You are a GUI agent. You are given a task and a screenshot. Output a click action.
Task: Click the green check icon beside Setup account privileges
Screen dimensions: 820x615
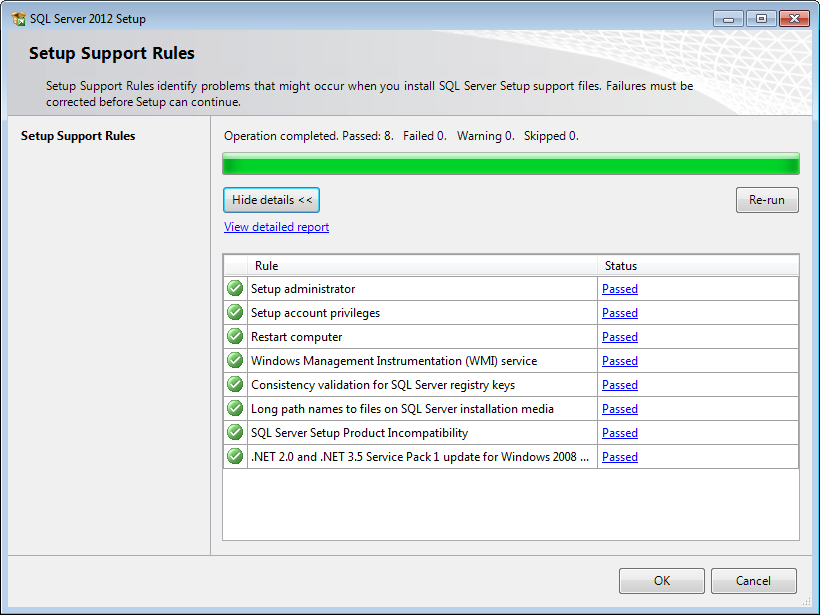(234, 312)
